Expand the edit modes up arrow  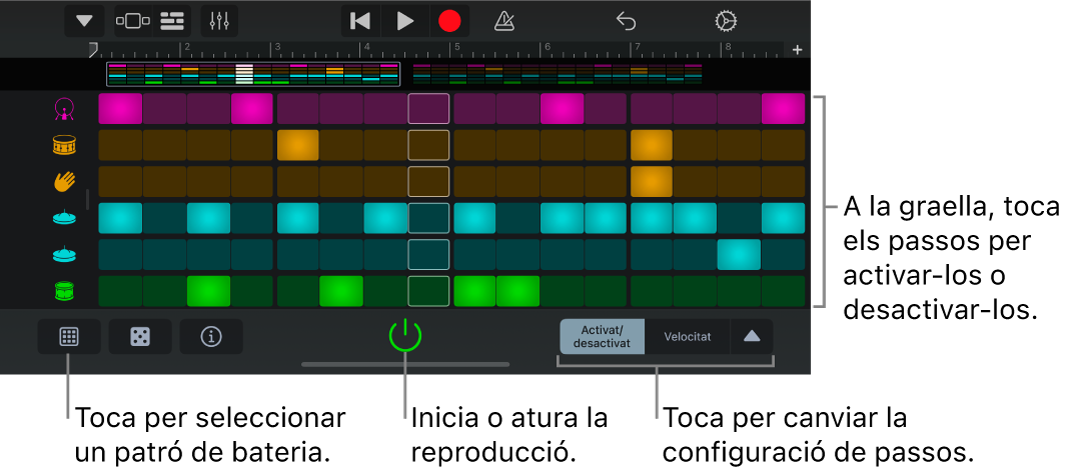pyautogui.click(x=752, y=337)
